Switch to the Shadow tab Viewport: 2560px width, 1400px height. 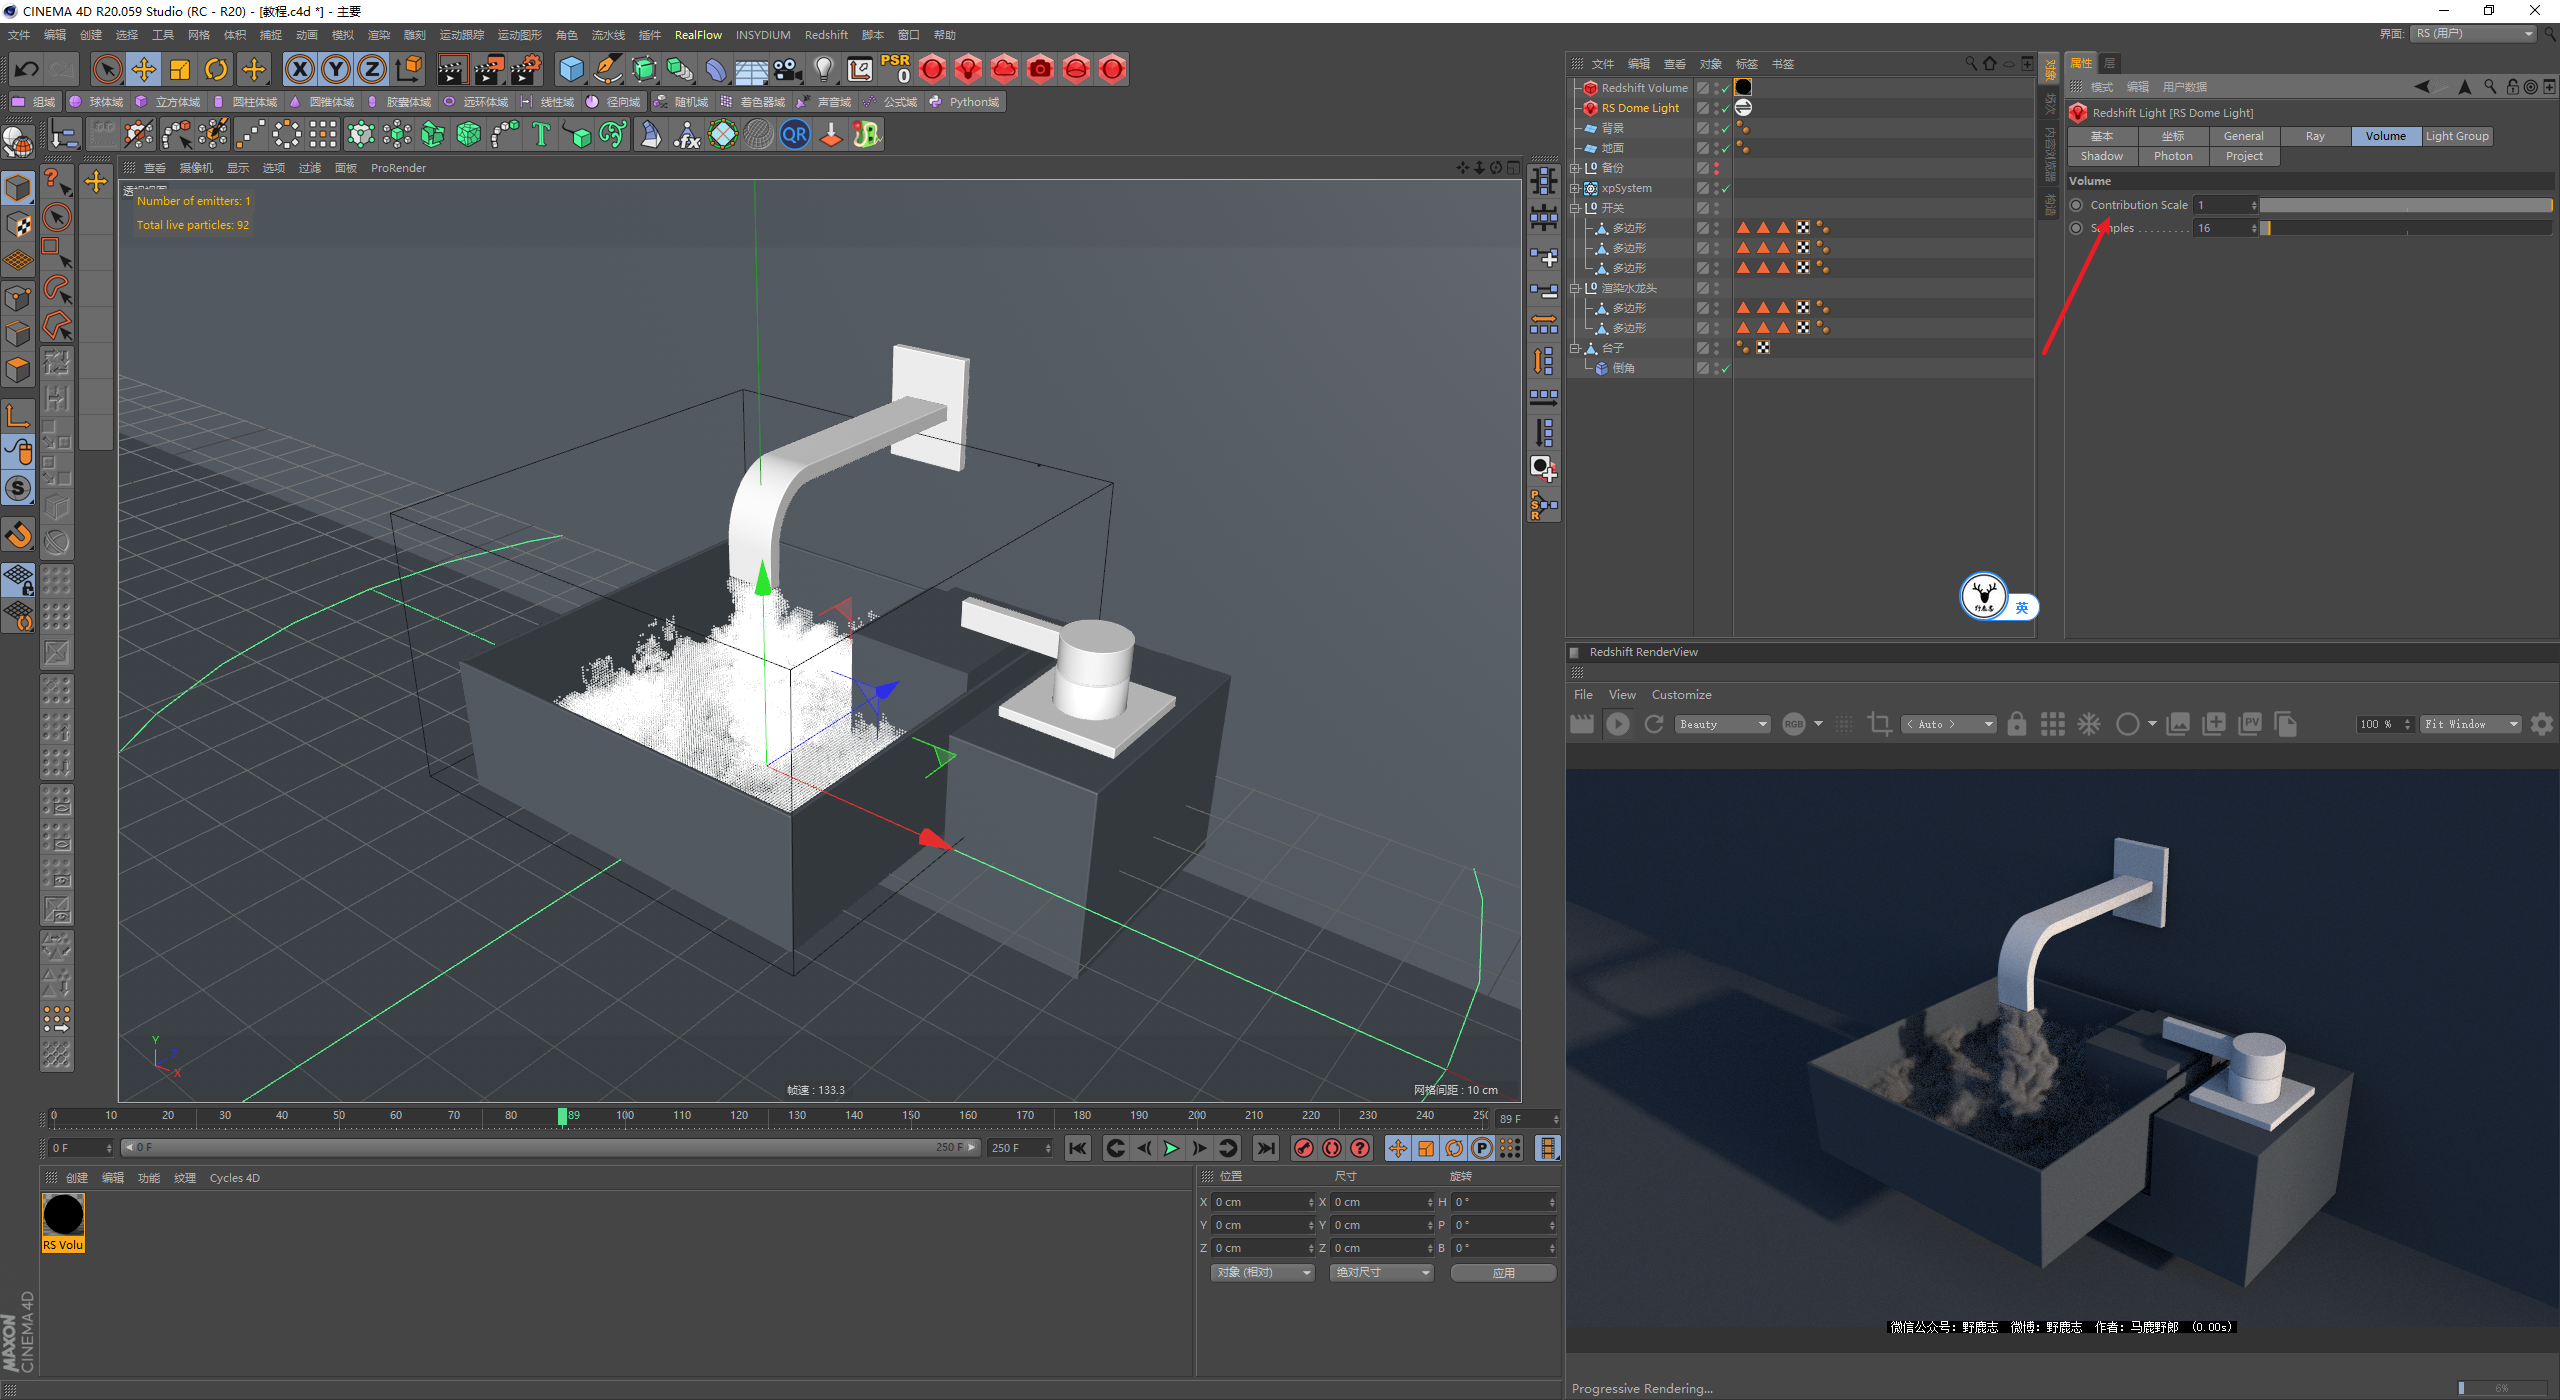pos(2101,156)
